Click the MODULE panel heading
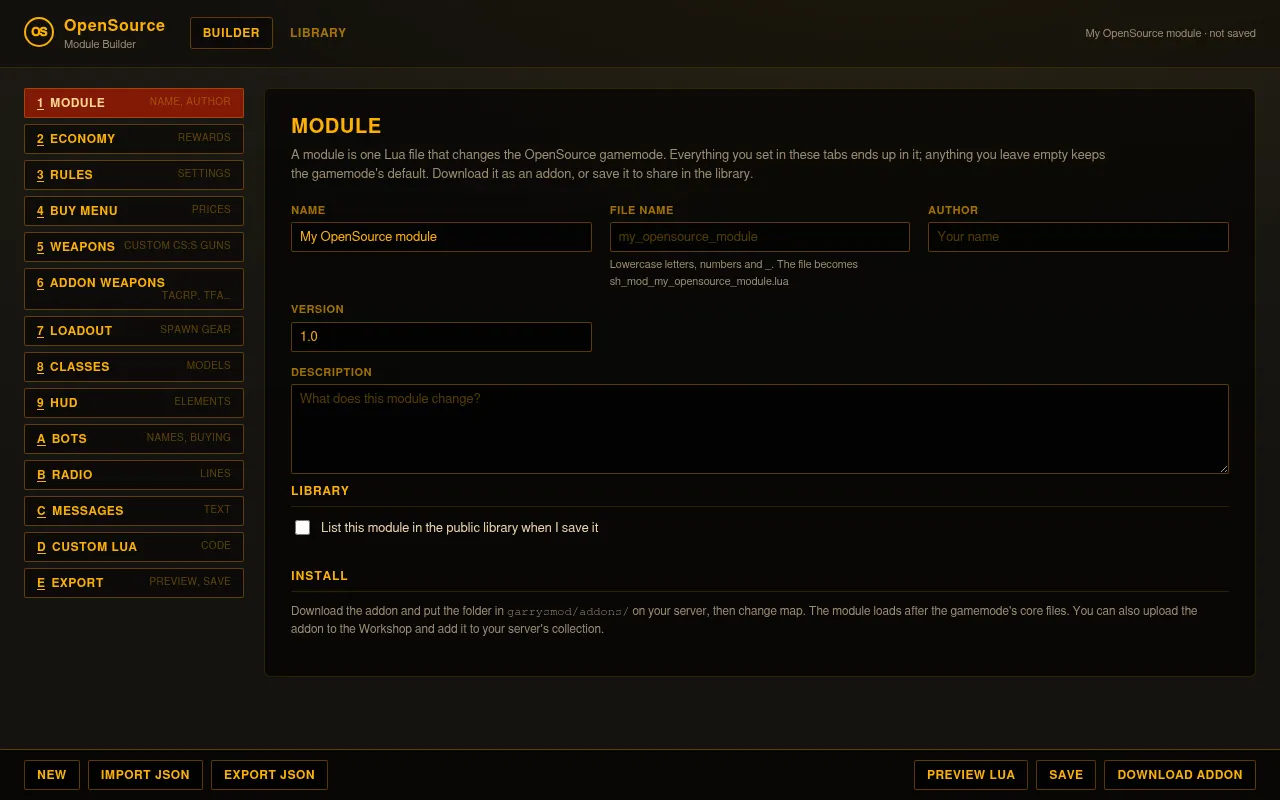Screen dimensions: 1280x800 (336, 126)
